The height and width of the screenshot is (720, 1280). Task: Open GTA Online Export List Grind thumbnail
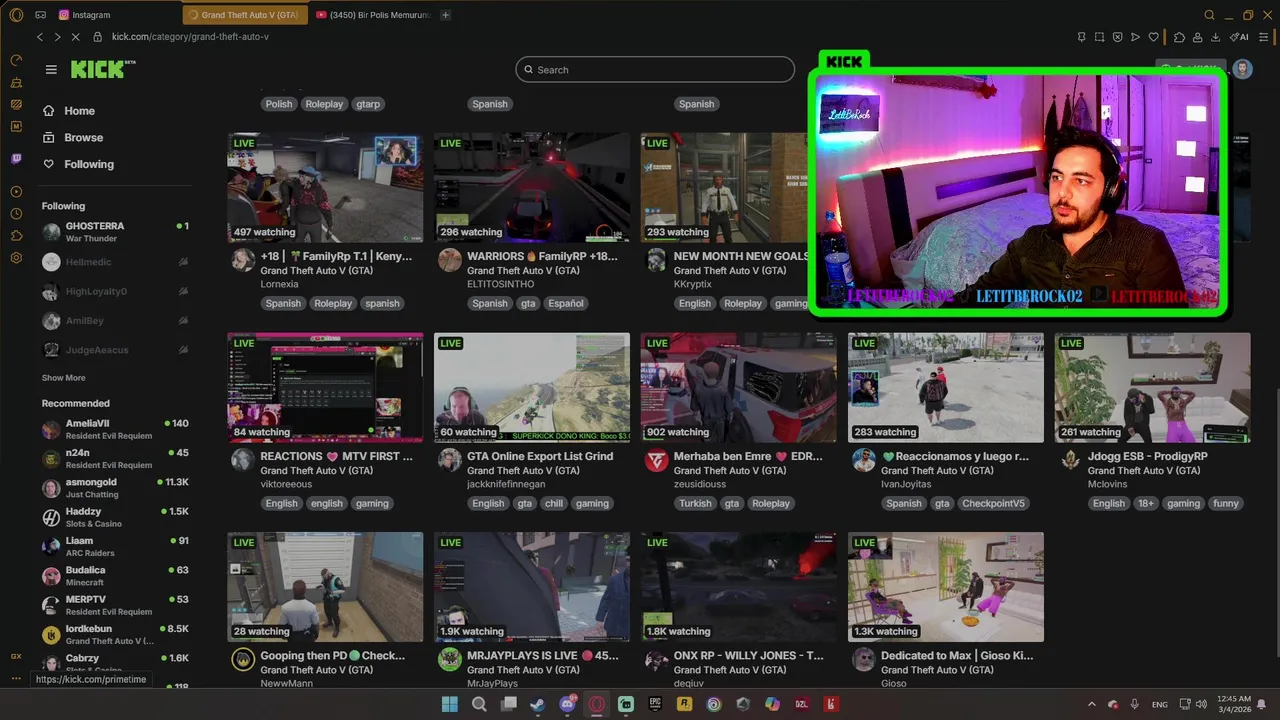tap(532, 388)
